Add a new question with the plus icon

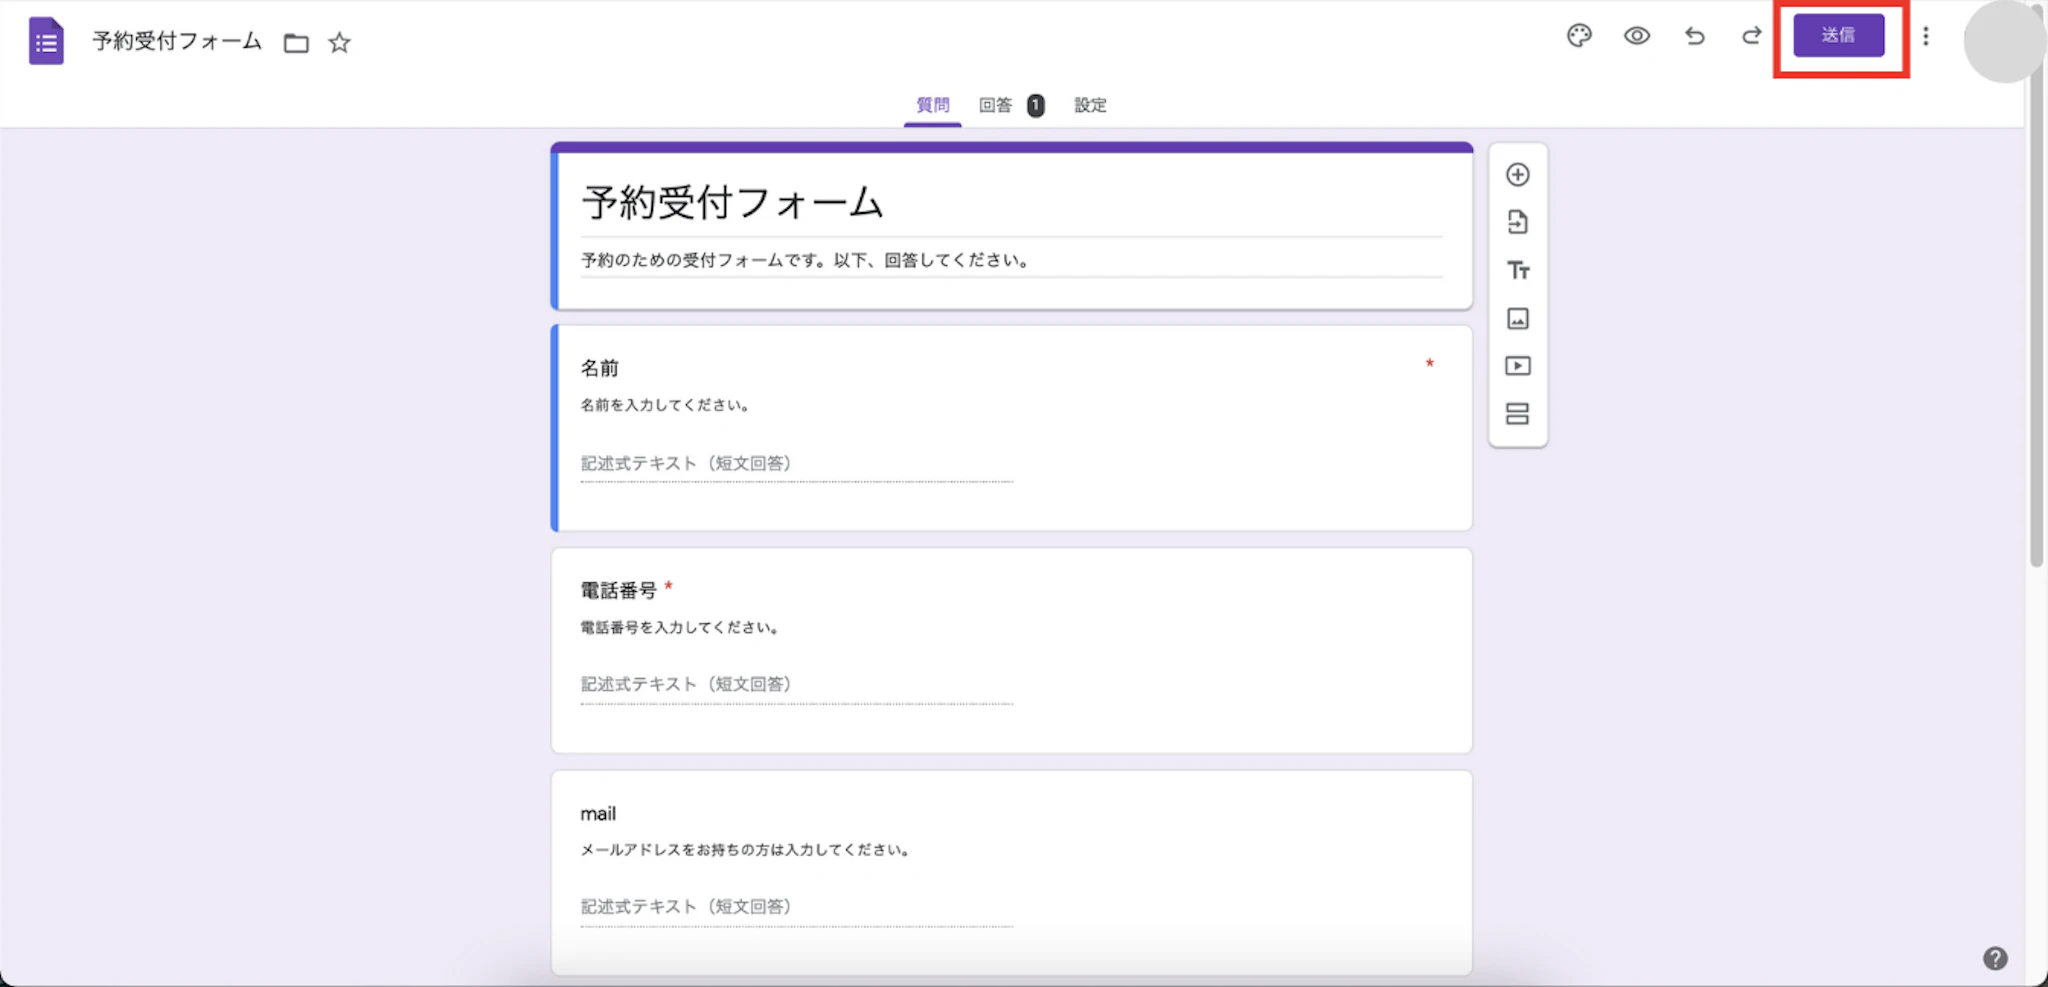pyautogui.click(x=1518, y=174)
